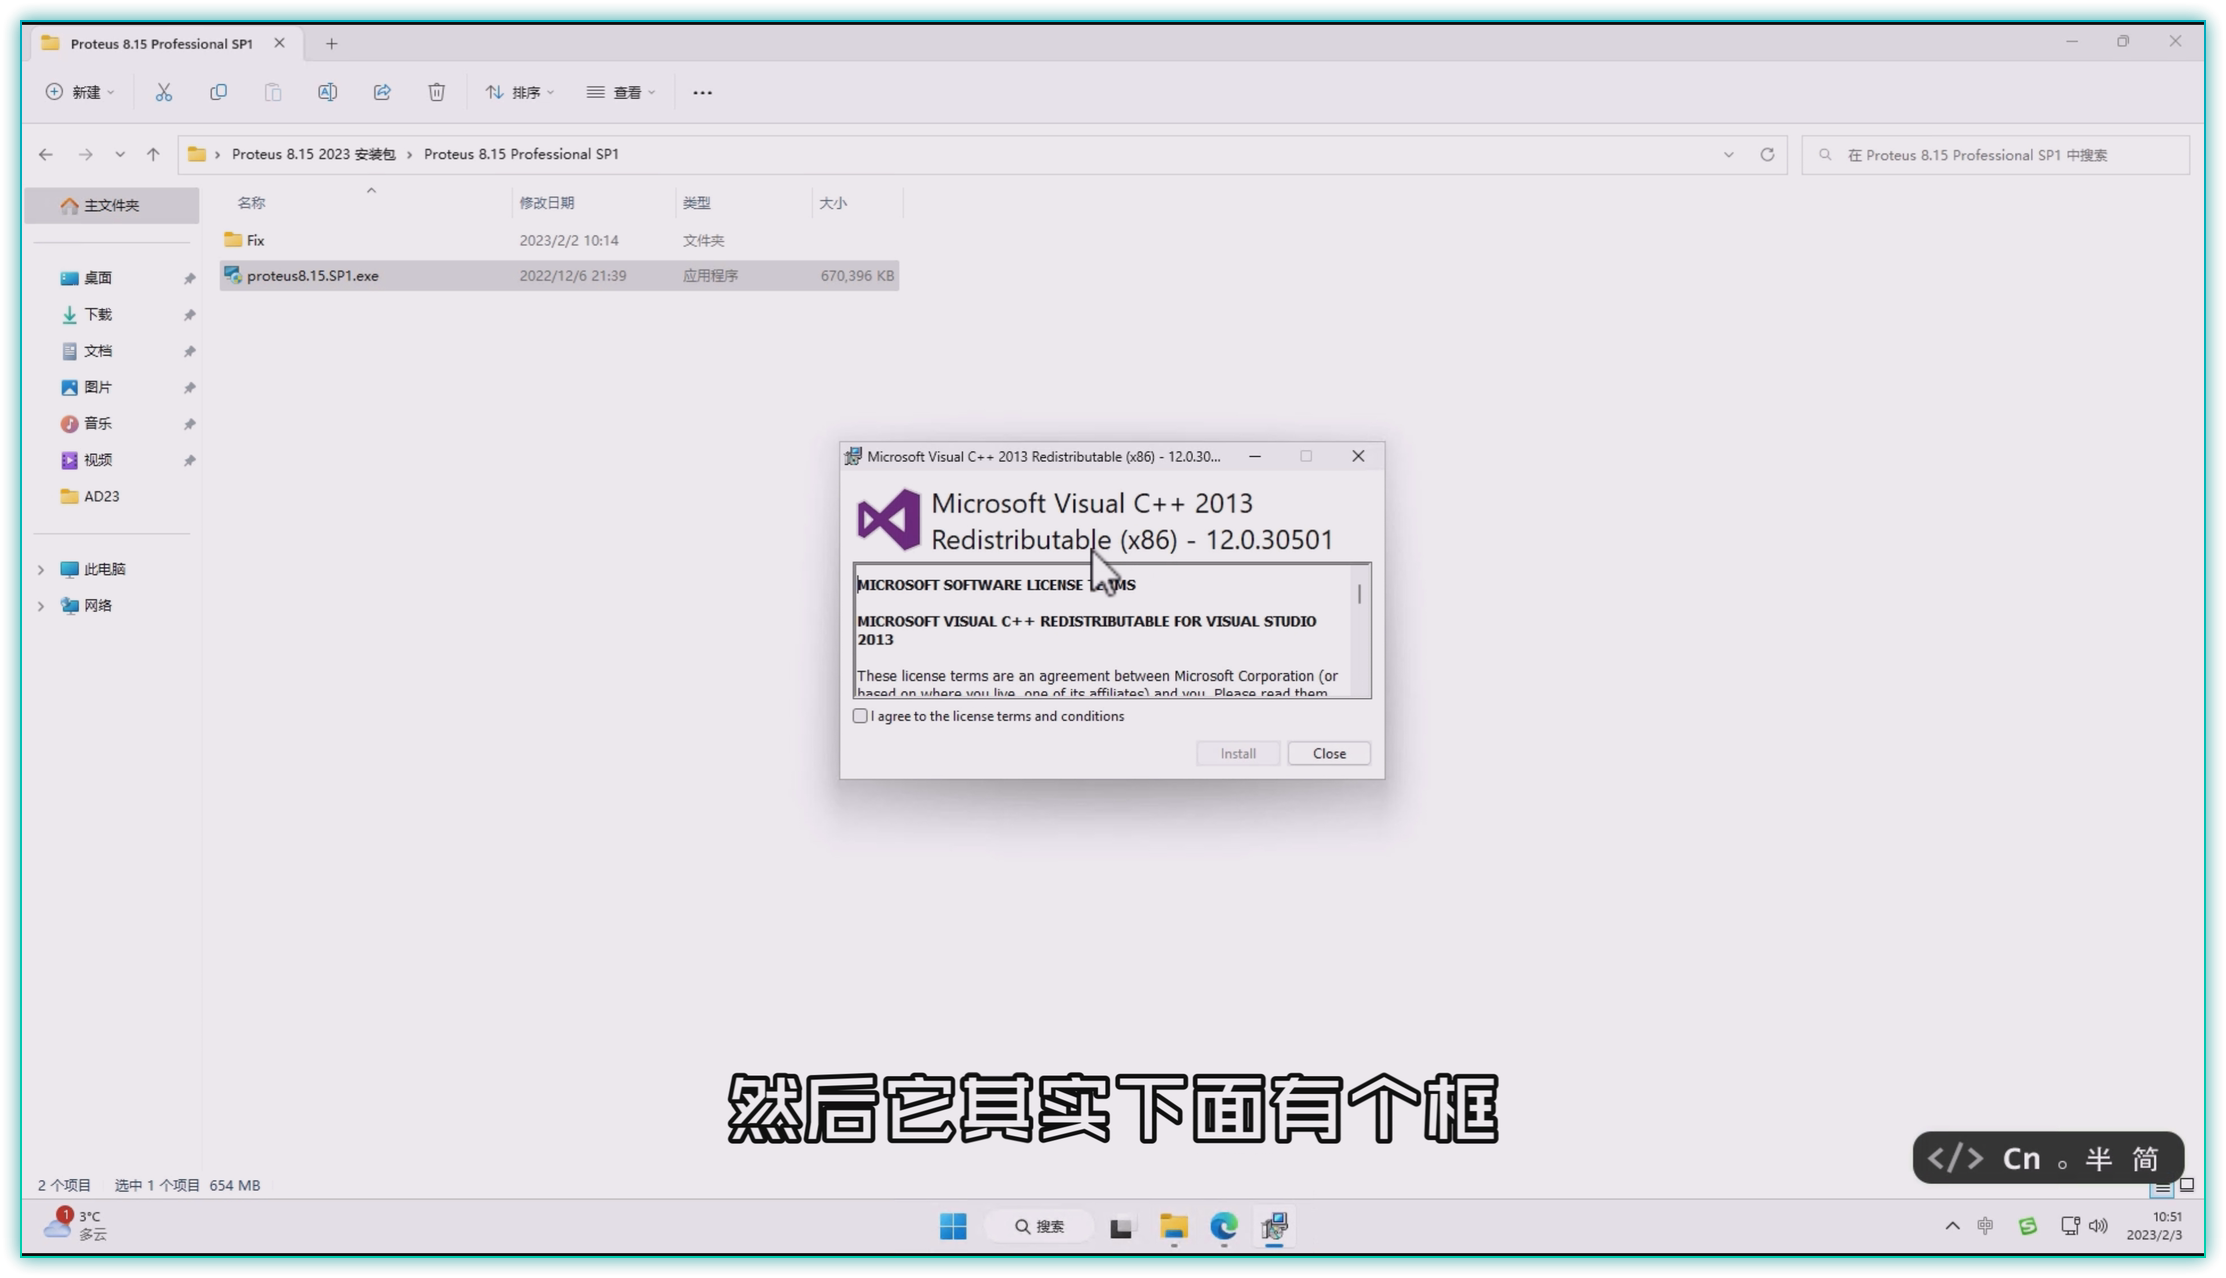Sort by 名称 (Name) column header

pyautogui.click(x=251, y=203)
